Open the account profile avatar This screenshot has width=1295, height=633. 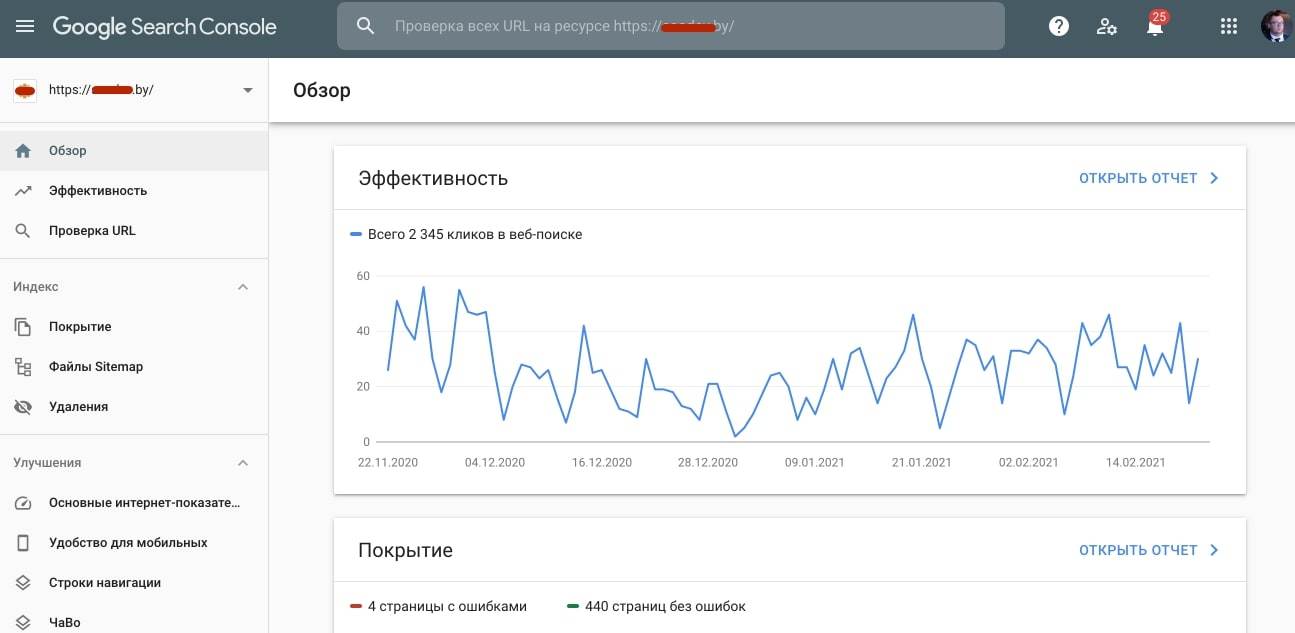(x=1275, y=27)
